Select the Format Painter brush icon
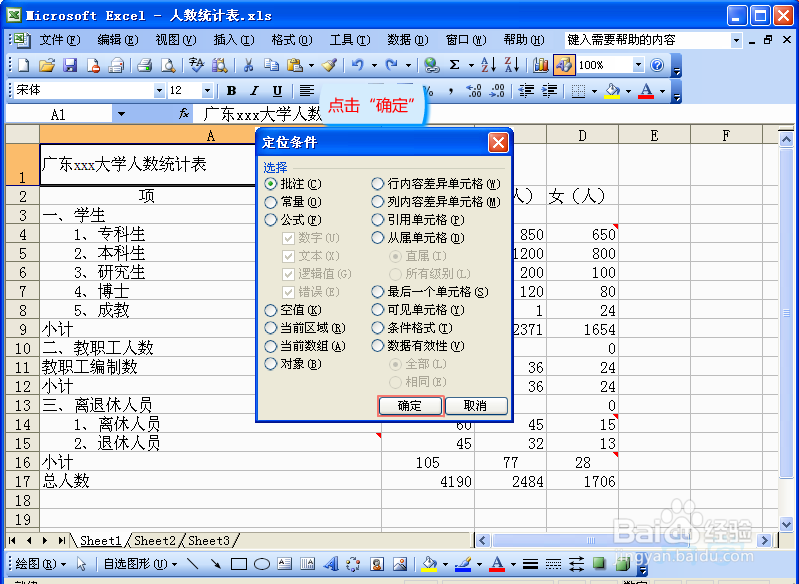This screenshot has height=584, width=799. (x=330, y=65)
